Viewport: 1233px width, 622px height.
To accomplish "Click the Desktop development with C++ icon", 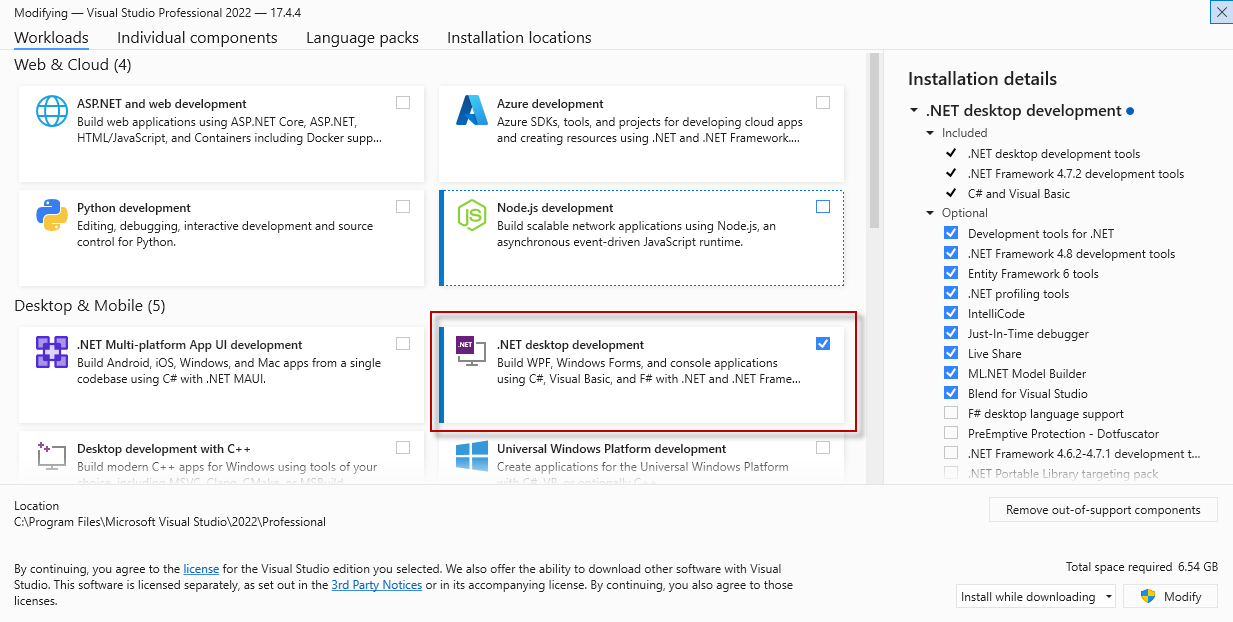I will point(52,458).
